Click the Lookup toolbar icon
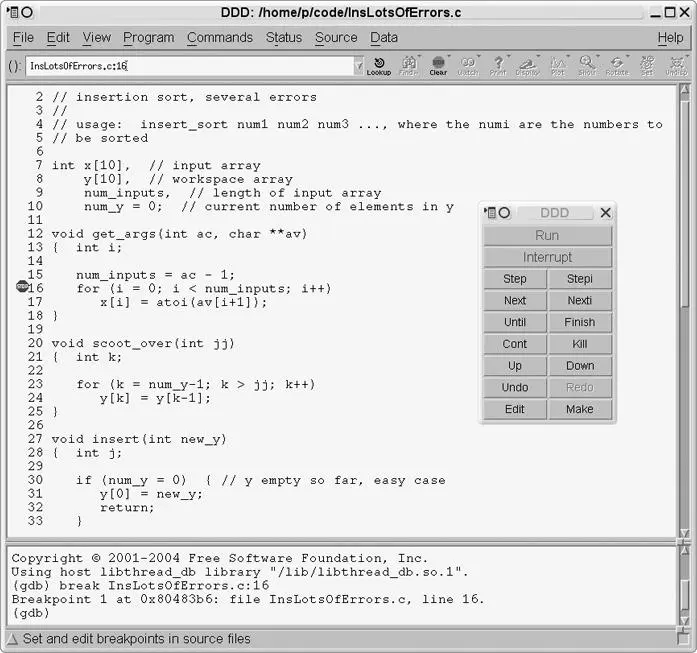 pyautogui.click(x=379, y=65)
